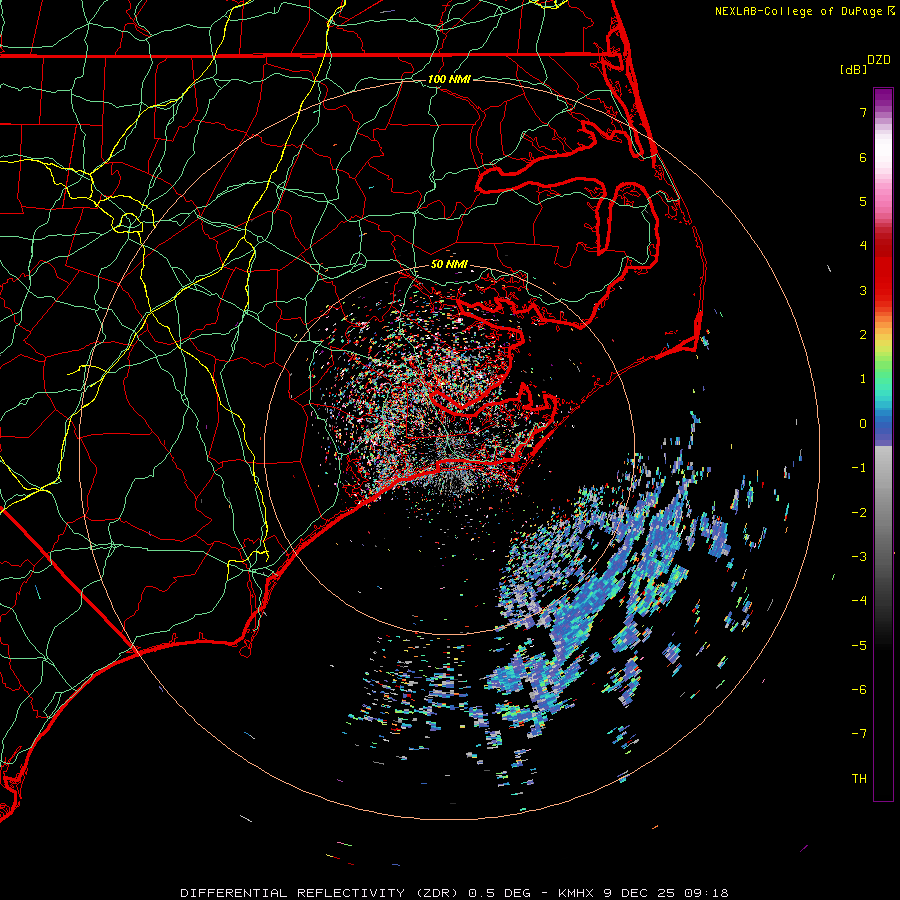This screenshot has height=900, width=900.
Task: Click the purple top of the color bar
Action: coord(883,96)
